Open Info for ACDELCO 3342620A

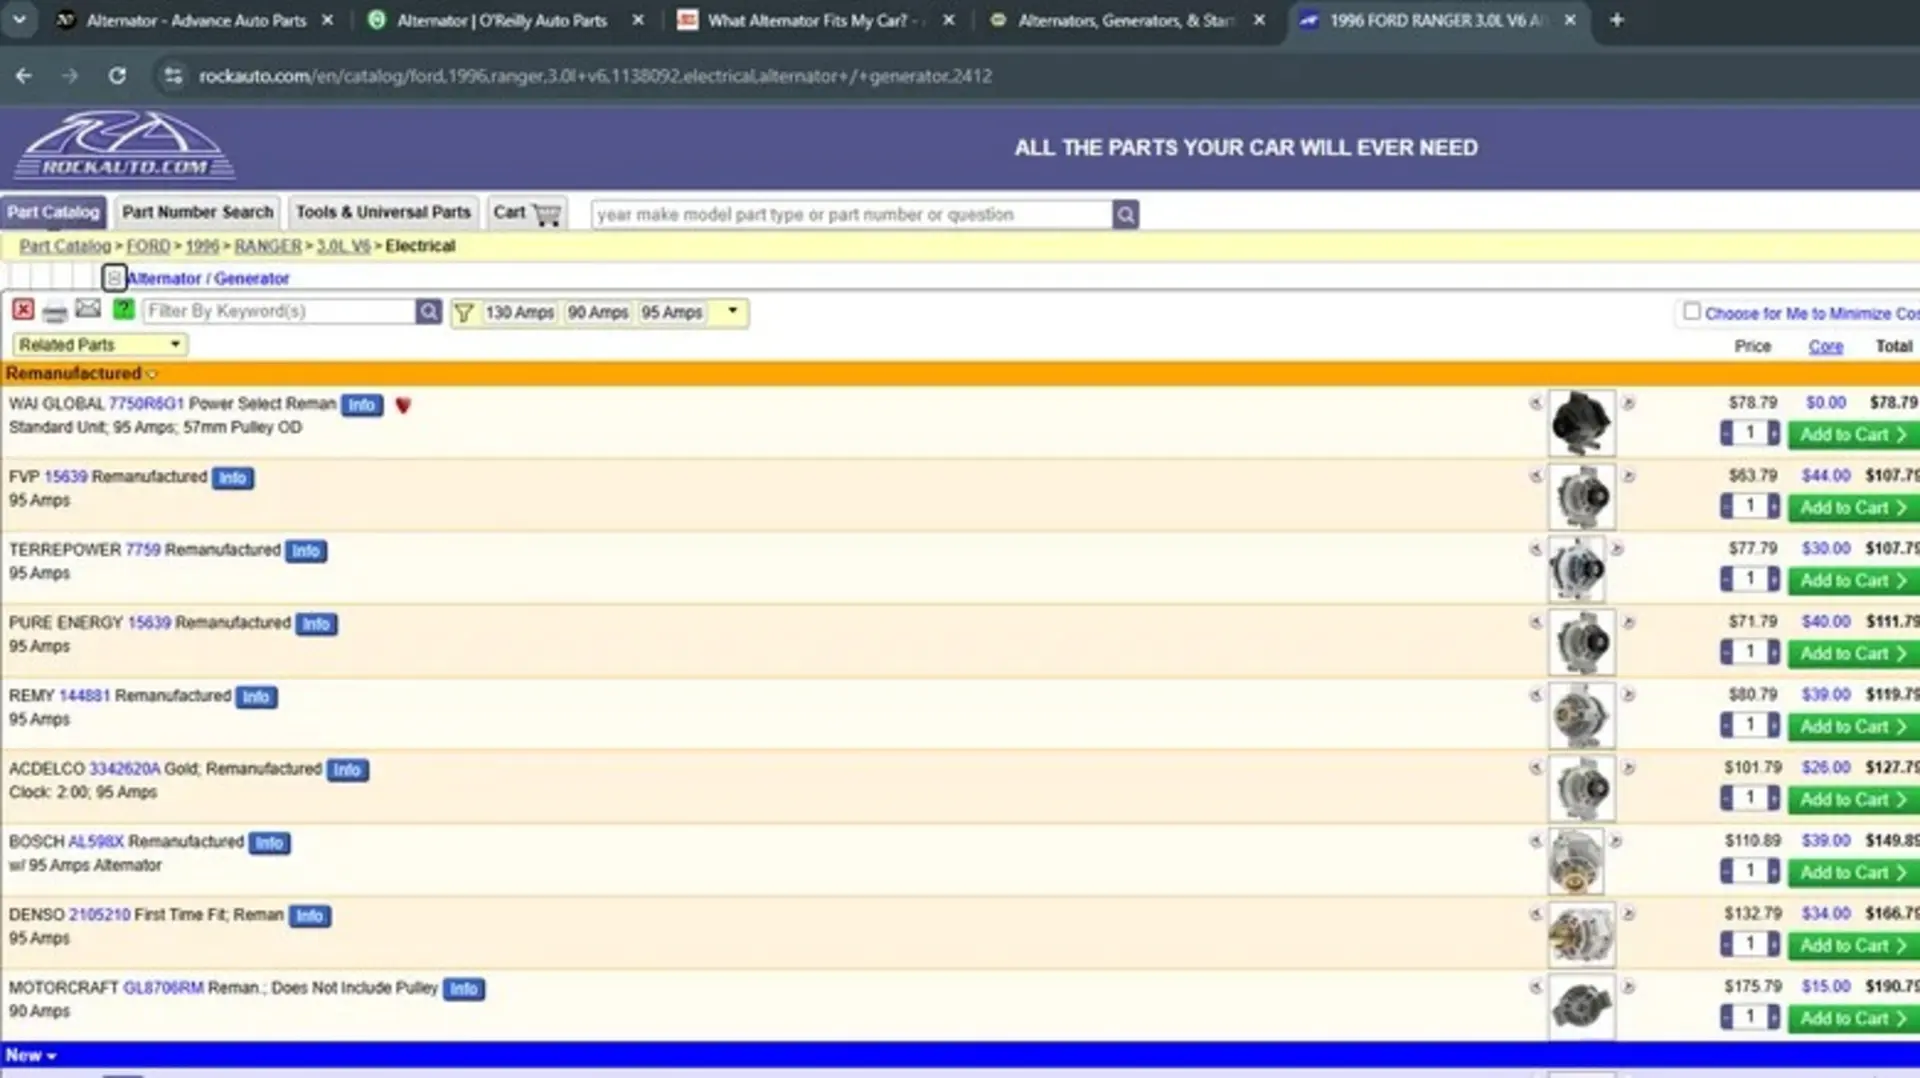click(x=347, y=770)
